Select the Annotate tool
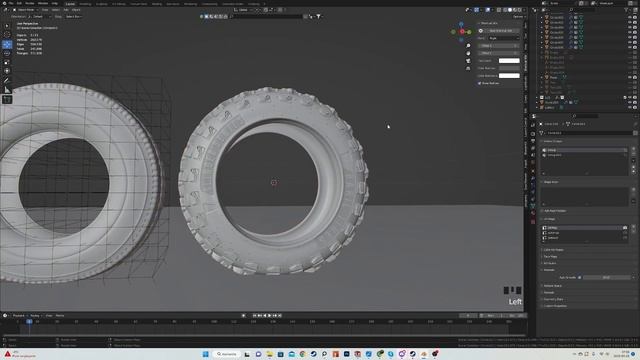Viewport: 640px width, 360px height. click(7, 81)
